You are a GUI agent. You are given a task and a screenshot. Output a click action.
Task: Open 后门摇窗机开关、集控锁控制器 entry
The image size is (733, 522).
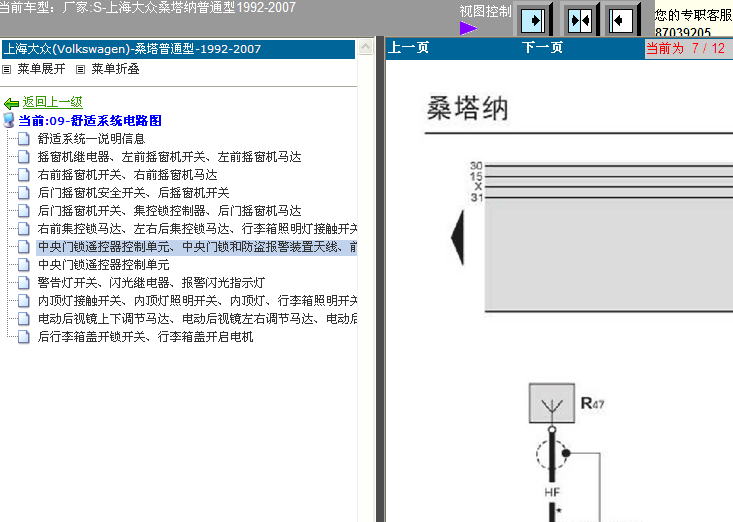[169, 211]
